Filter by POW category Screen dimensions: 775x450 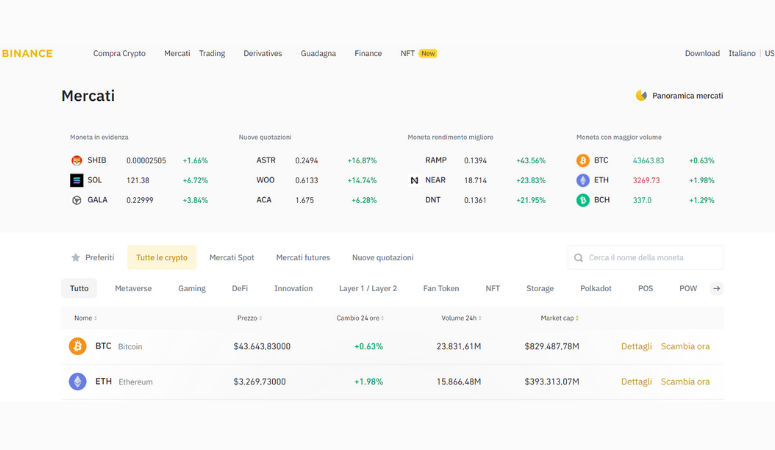(x=688, y=288)
